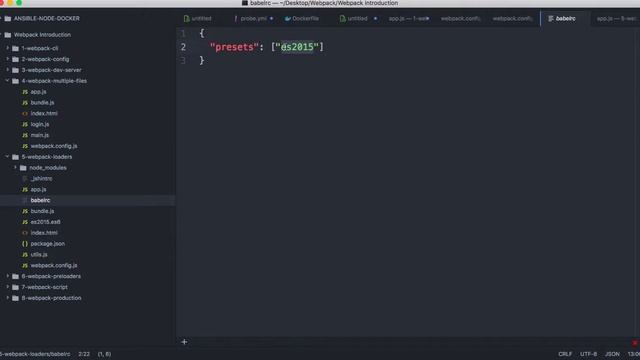Image resolution: width=640 pixels, height=360 pixels.
Task: Click the braces icon of package.json
Action: [25, 244]
